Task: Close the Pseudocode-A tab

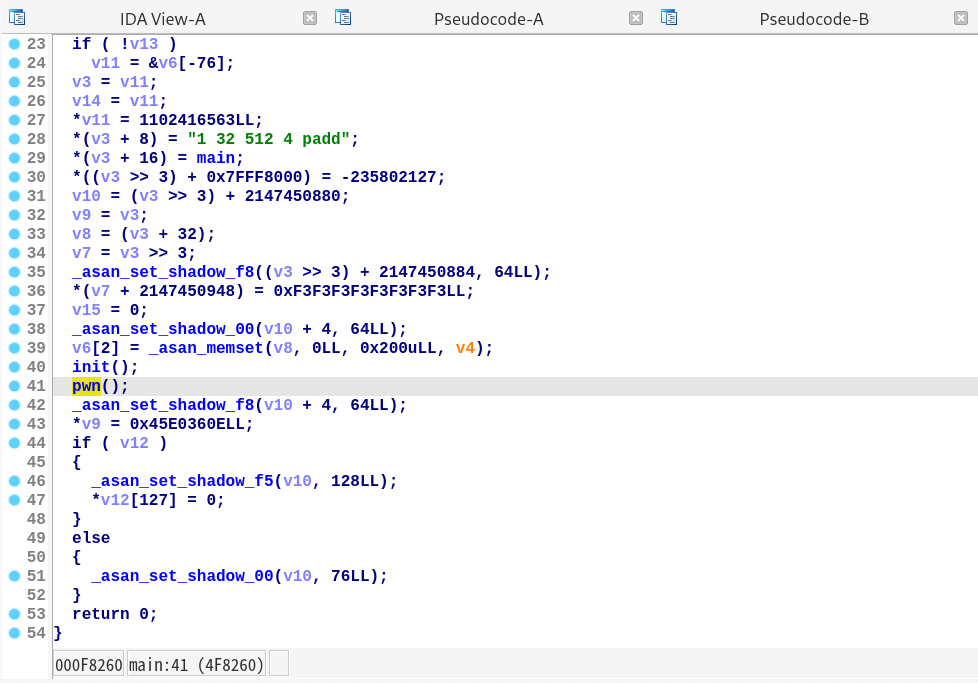Action: [636, 18]
